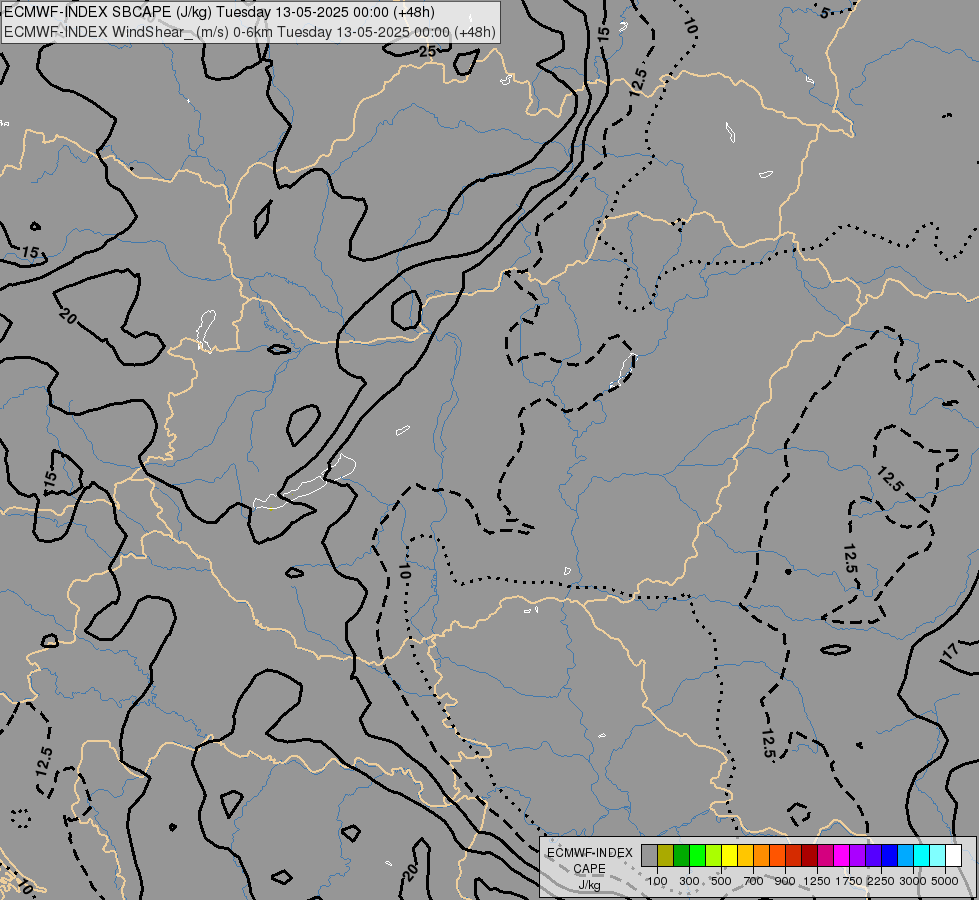Pick the pure yellow legend swatch

(x=729, y=855)
